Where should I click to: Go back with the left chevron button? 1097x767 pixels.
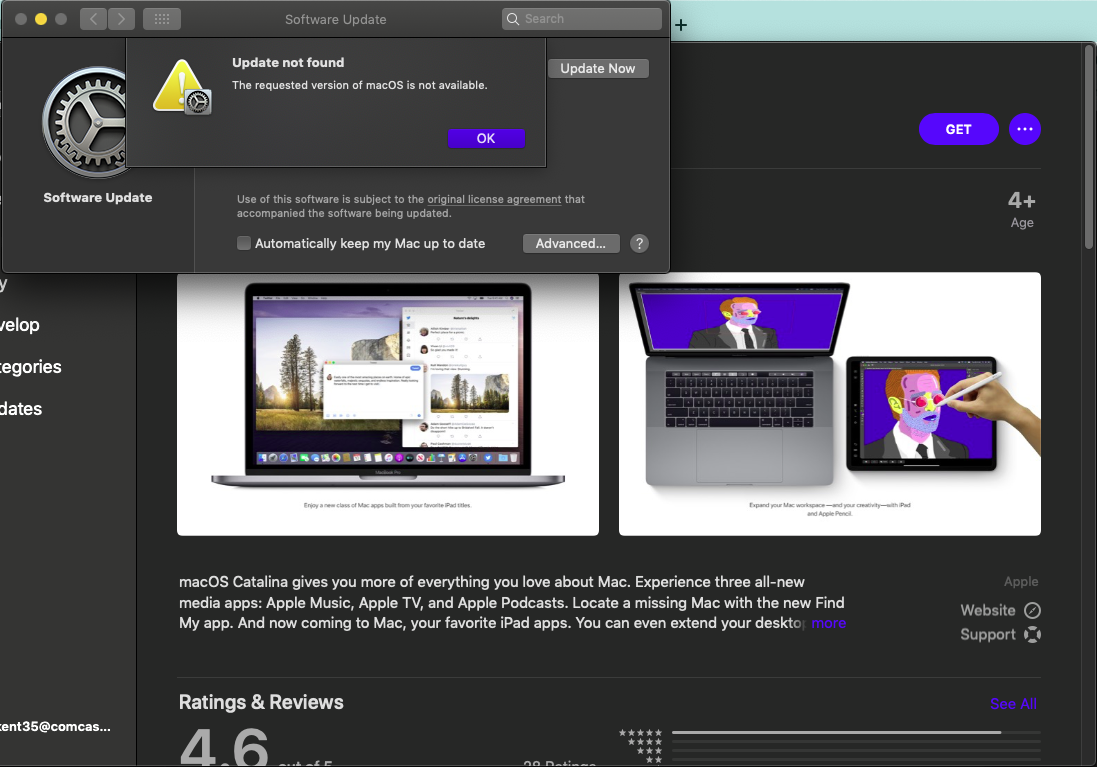click(94, 19)
